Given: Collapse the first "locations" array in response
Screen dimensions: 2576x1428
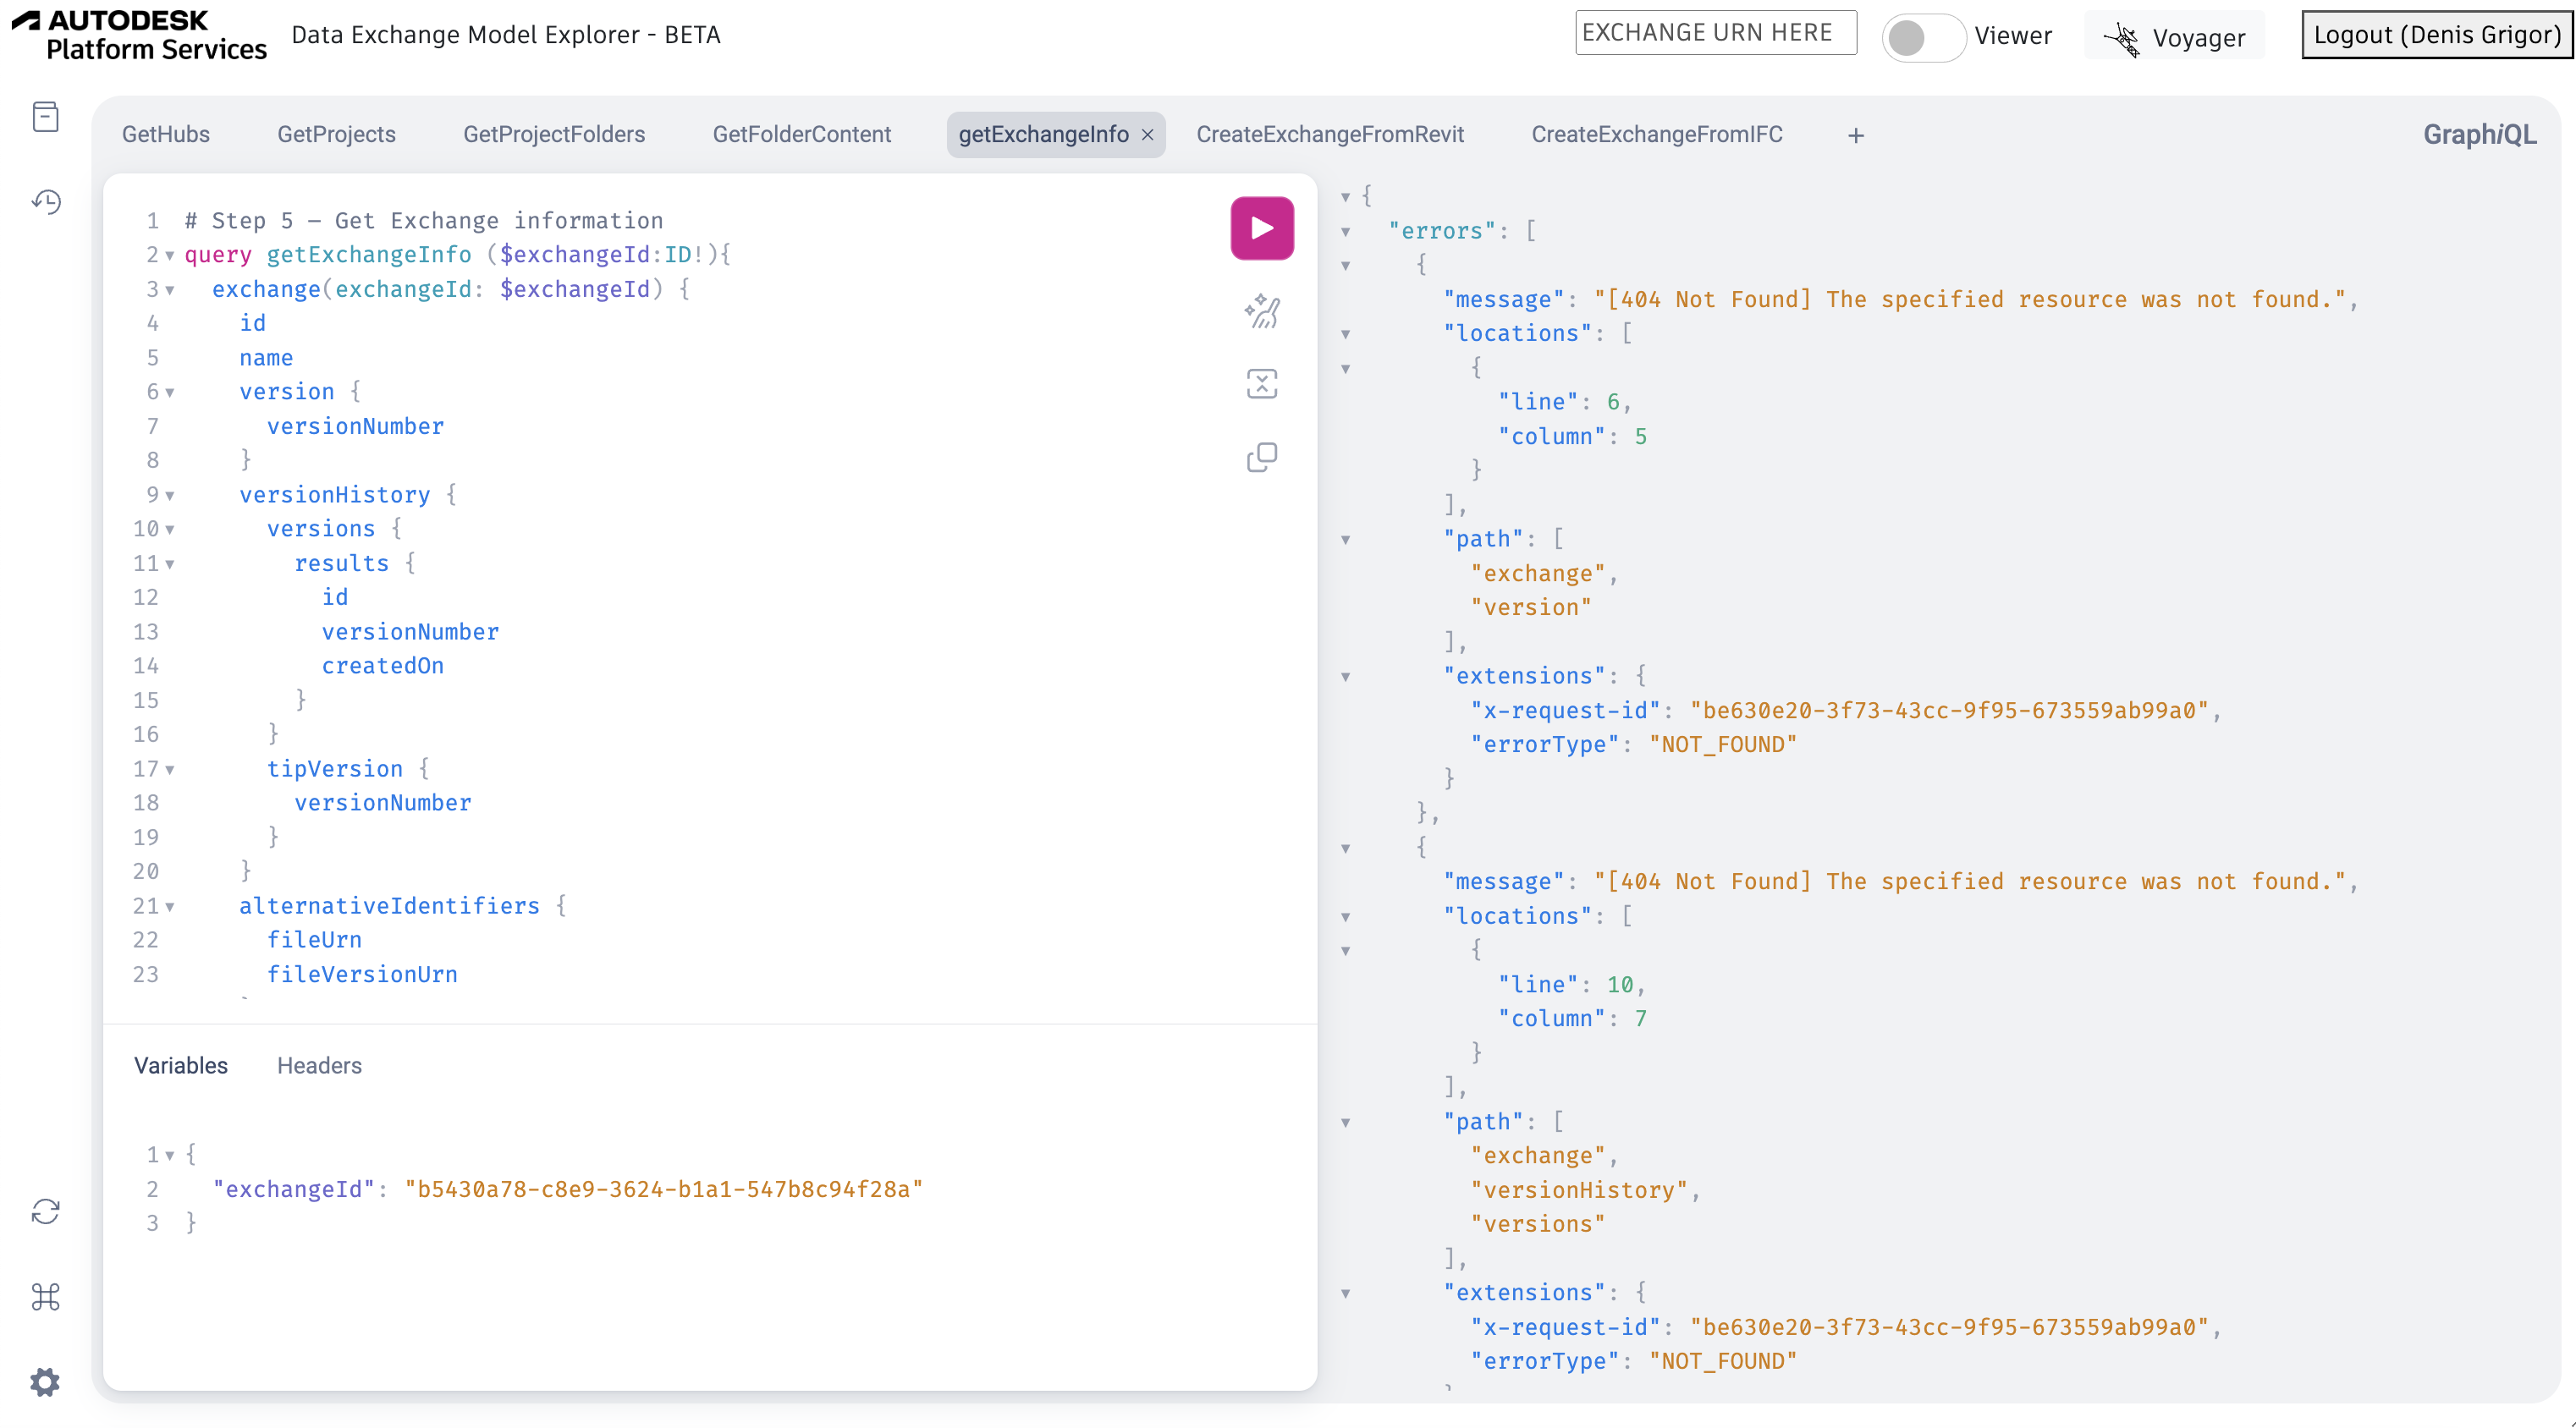Looking at the screenshot, I should click(x=1346, y=334).
